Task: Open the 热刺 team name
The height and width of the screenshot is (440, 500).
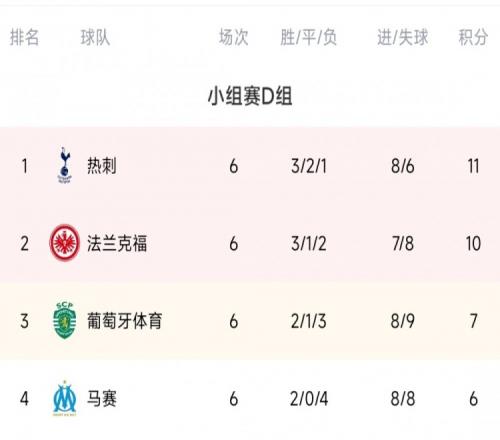Action: tap(102, 166)
